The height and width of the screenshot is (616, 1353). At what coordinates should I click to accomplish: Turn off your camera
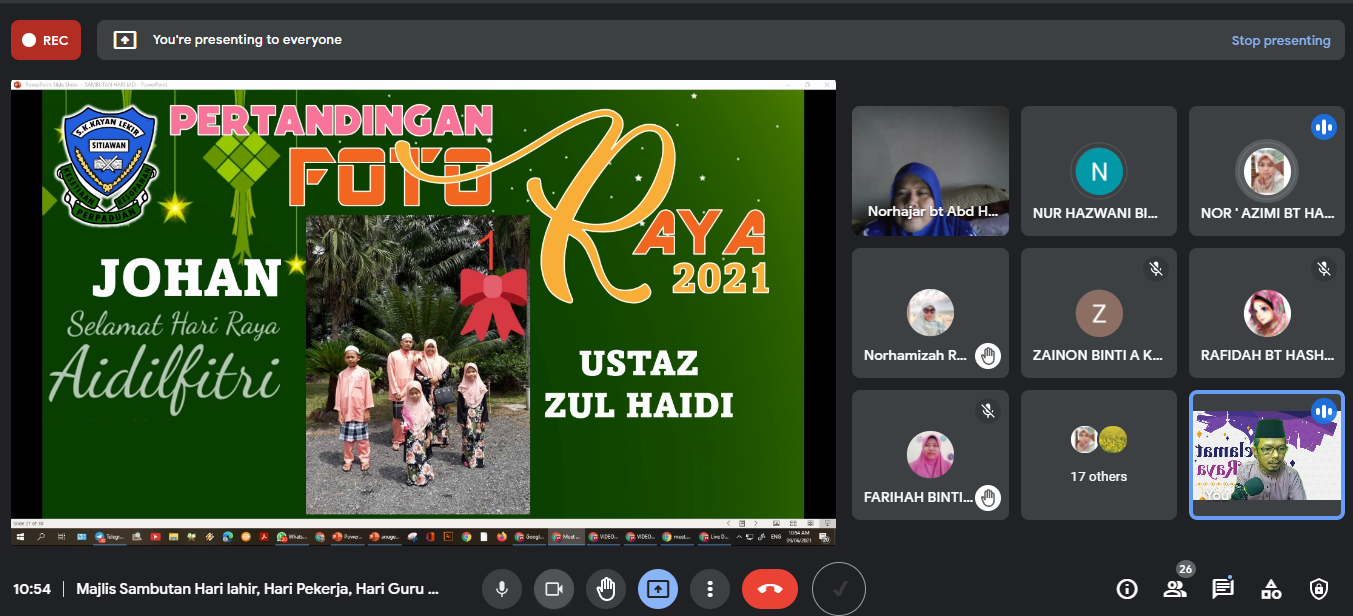point(553,588)
